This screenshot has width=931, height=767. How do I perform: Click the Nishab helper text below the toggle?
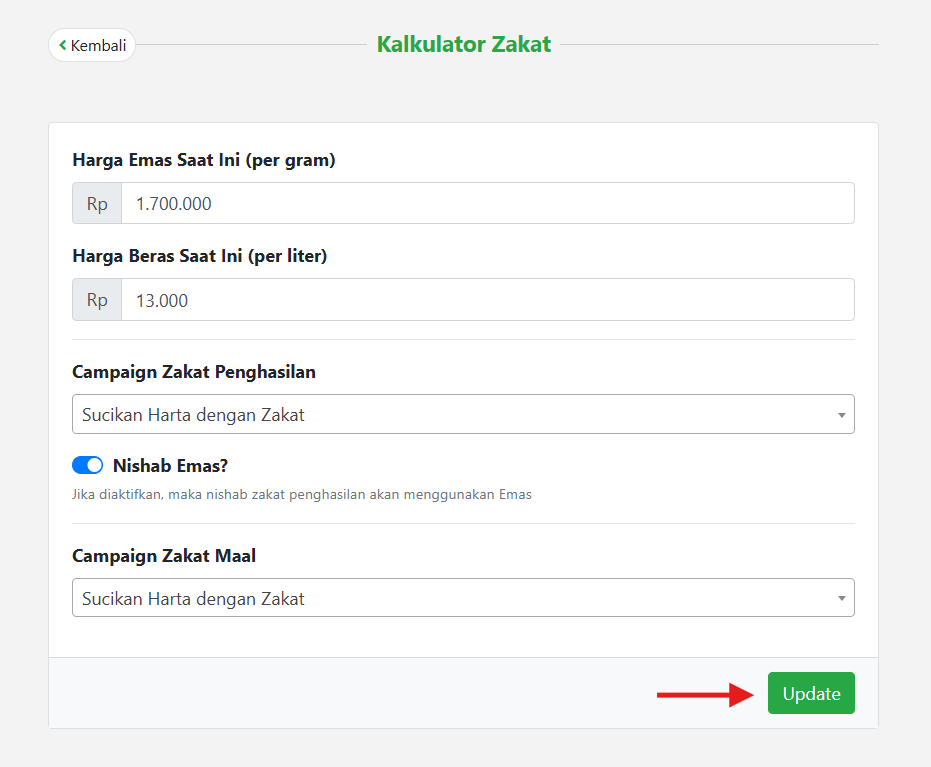pyautogui.click(x=301, y=494)
